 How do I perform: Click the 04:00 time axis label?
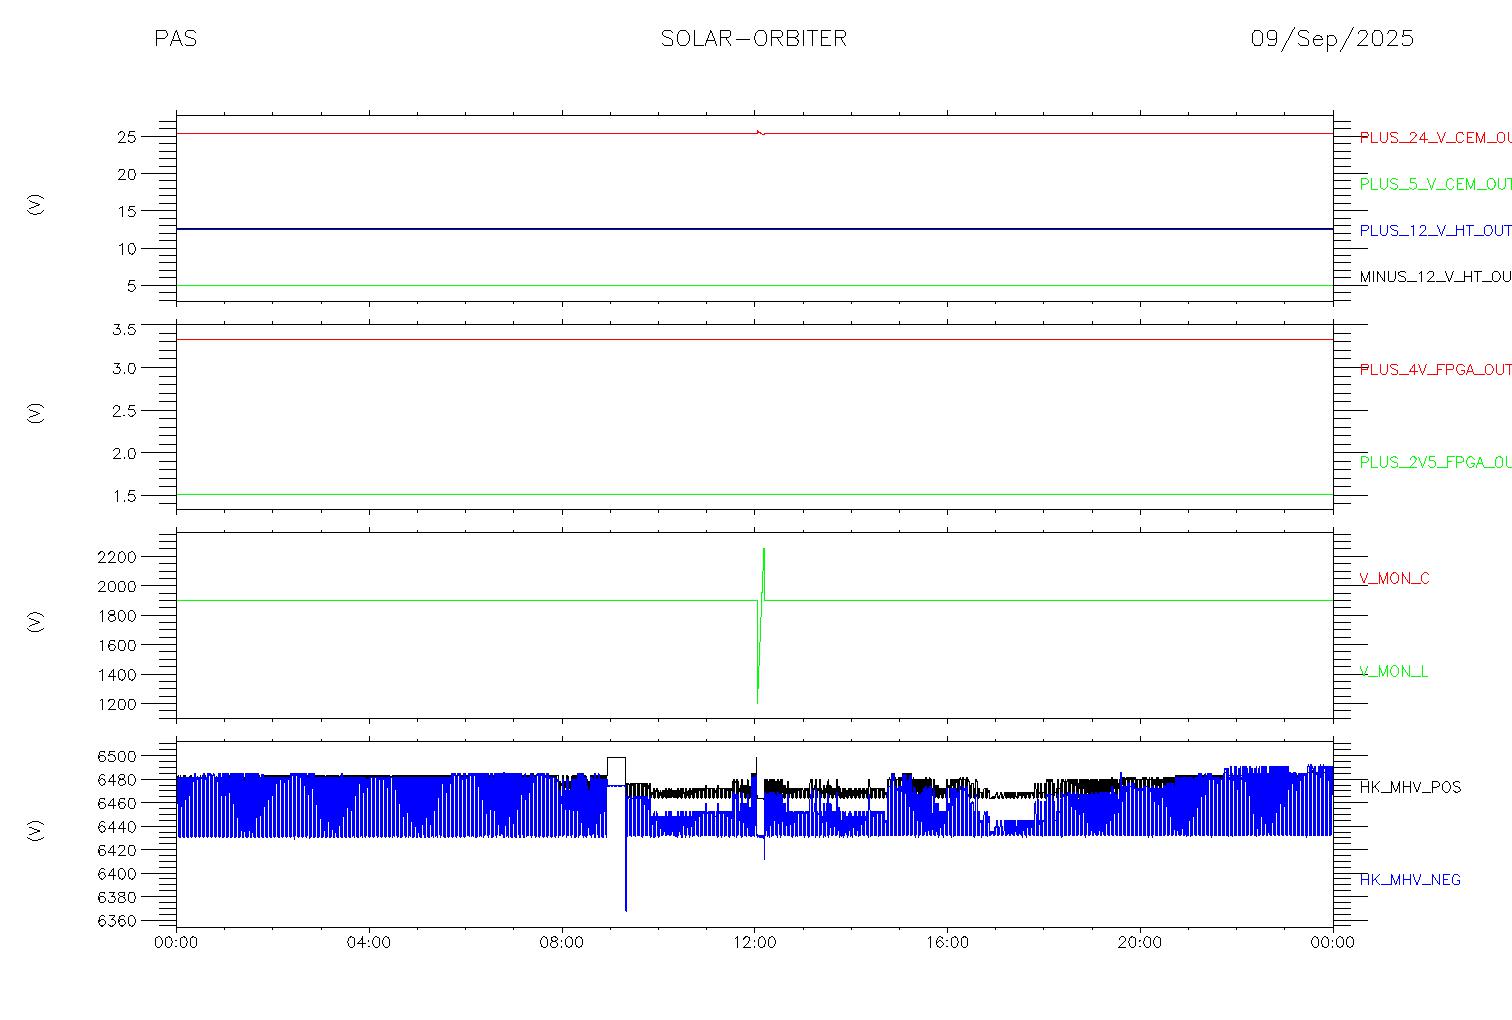point(369,942)
